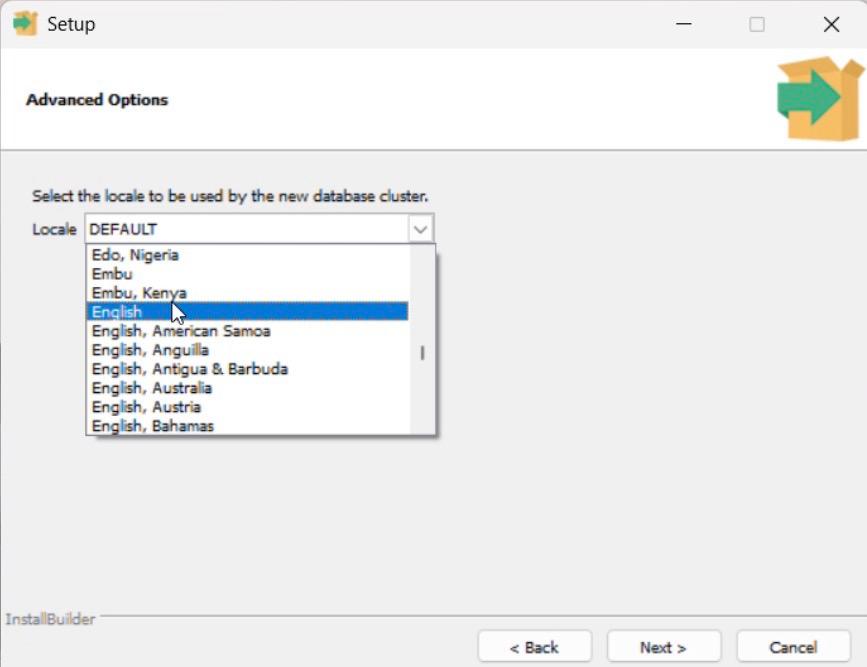Choose 'English, American Samoa' locale
The width and height of the screenshot is (867, 667).
181,331
